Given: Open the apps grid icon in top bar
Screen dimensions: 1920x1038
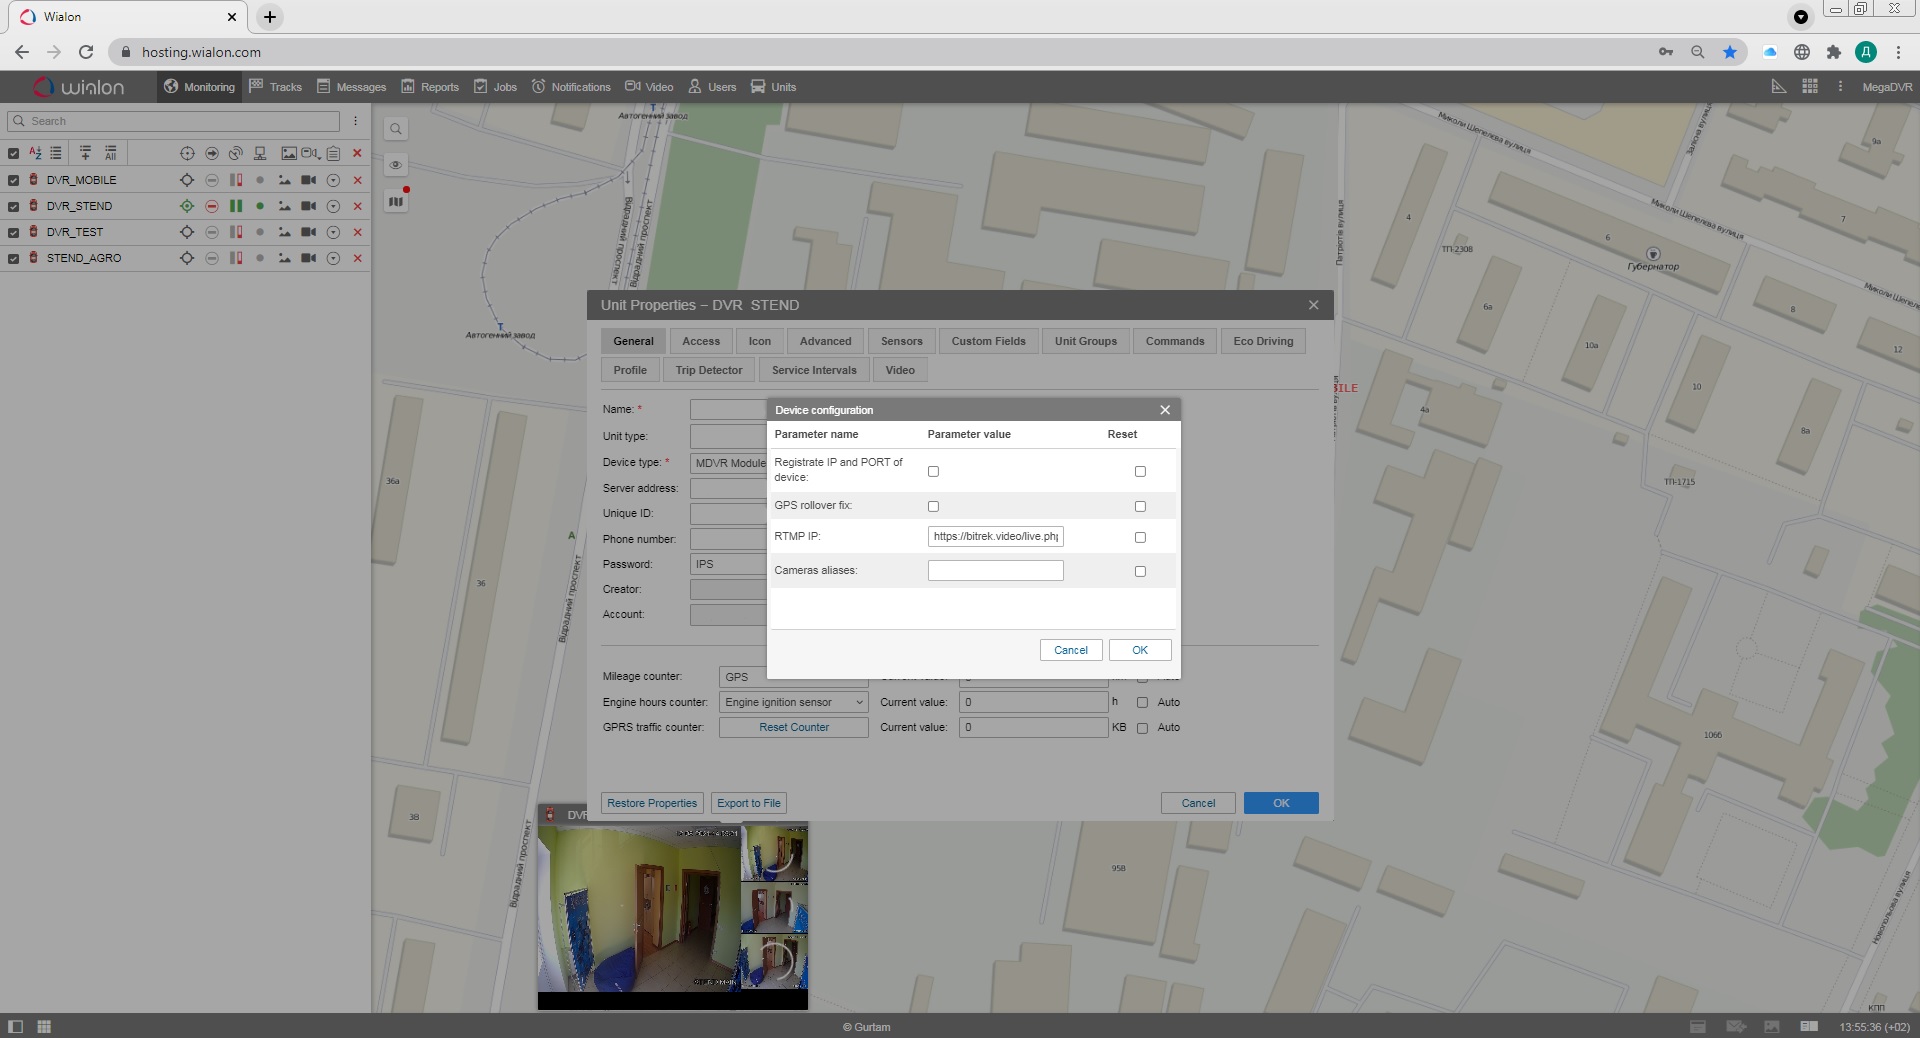Looking at the screenshot, I should coord(1809,87).
